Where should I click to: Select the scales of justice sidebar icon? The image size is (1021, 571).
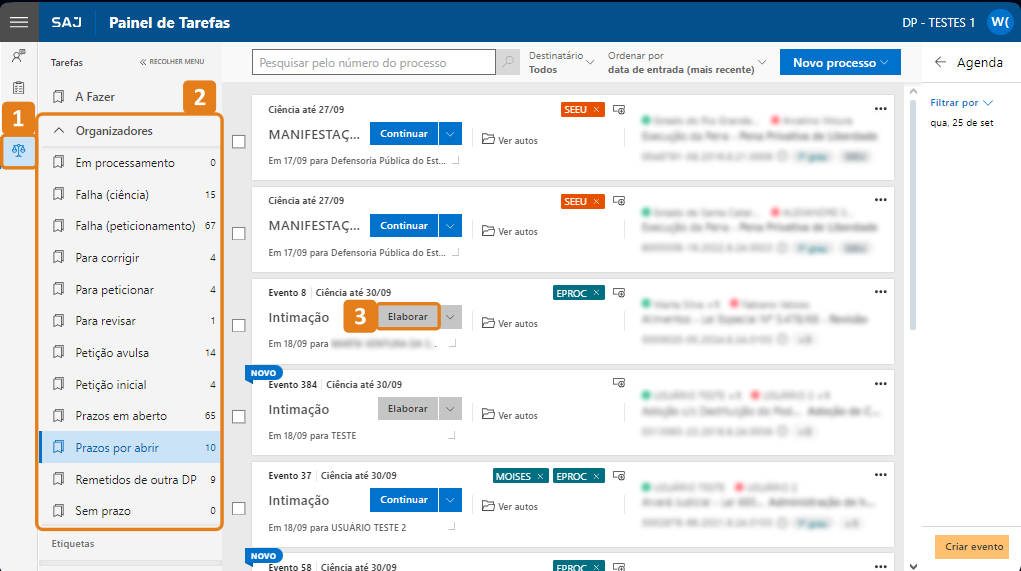tap(19, 150)
